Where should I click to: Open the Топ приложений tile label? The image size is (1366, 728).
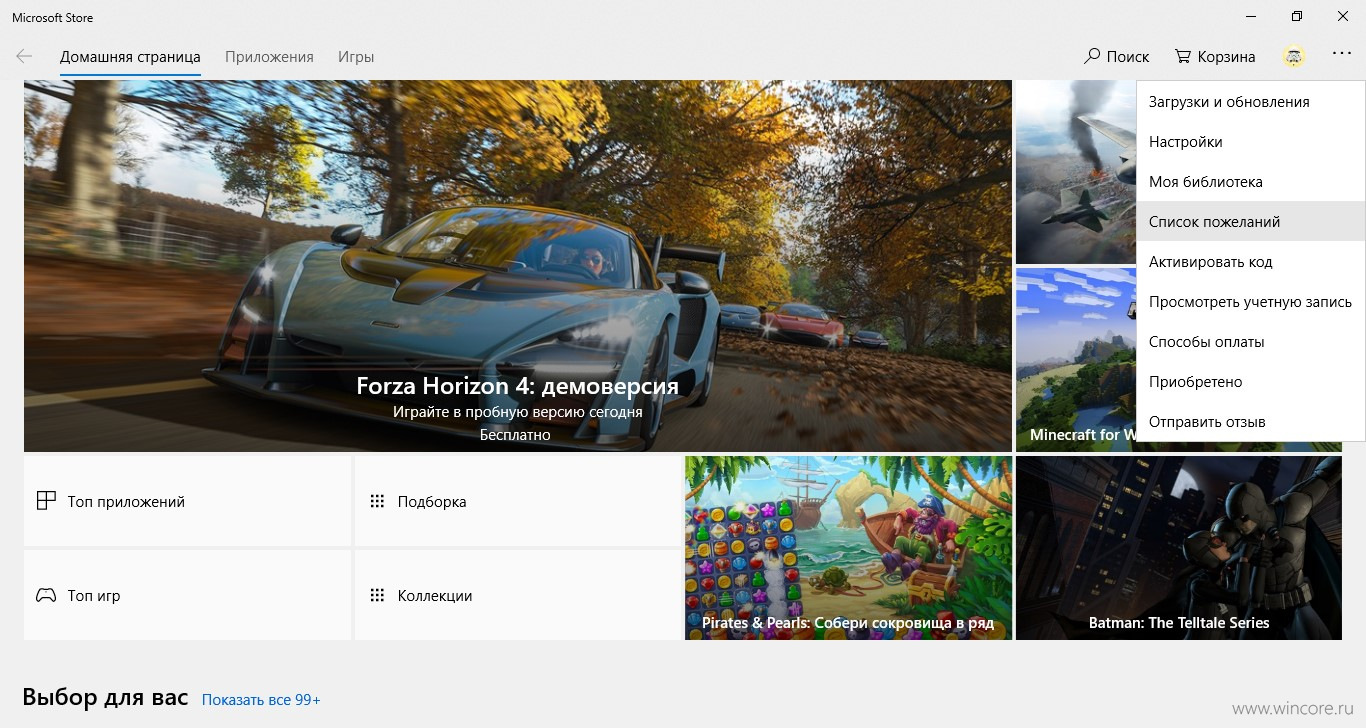pyautogui.click(x=126, y=502)
